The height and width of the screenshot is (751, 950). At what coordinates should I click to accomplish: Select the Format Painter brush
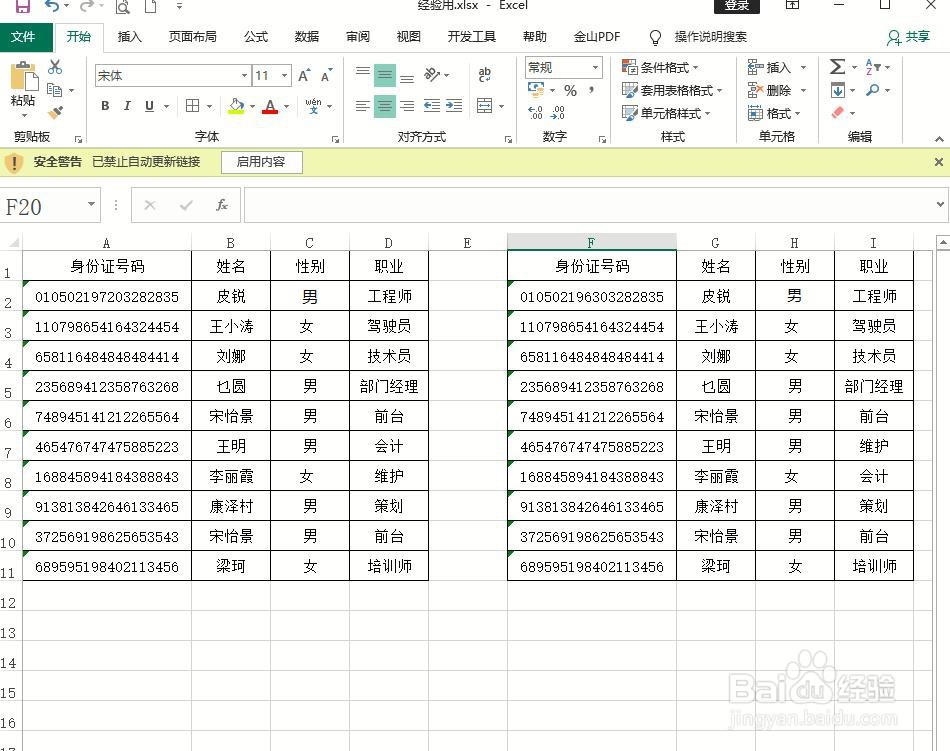coord(55,112)
